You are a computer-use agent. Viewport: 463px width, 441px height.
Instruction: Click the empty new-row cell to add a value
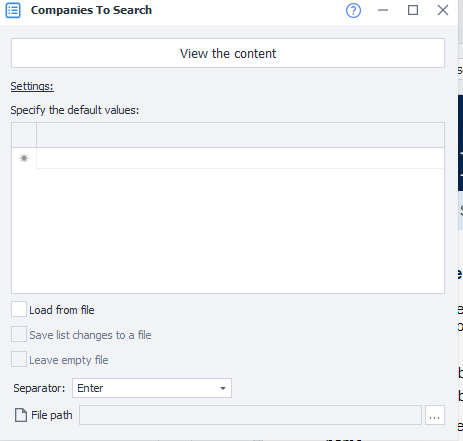coord(240,158)
